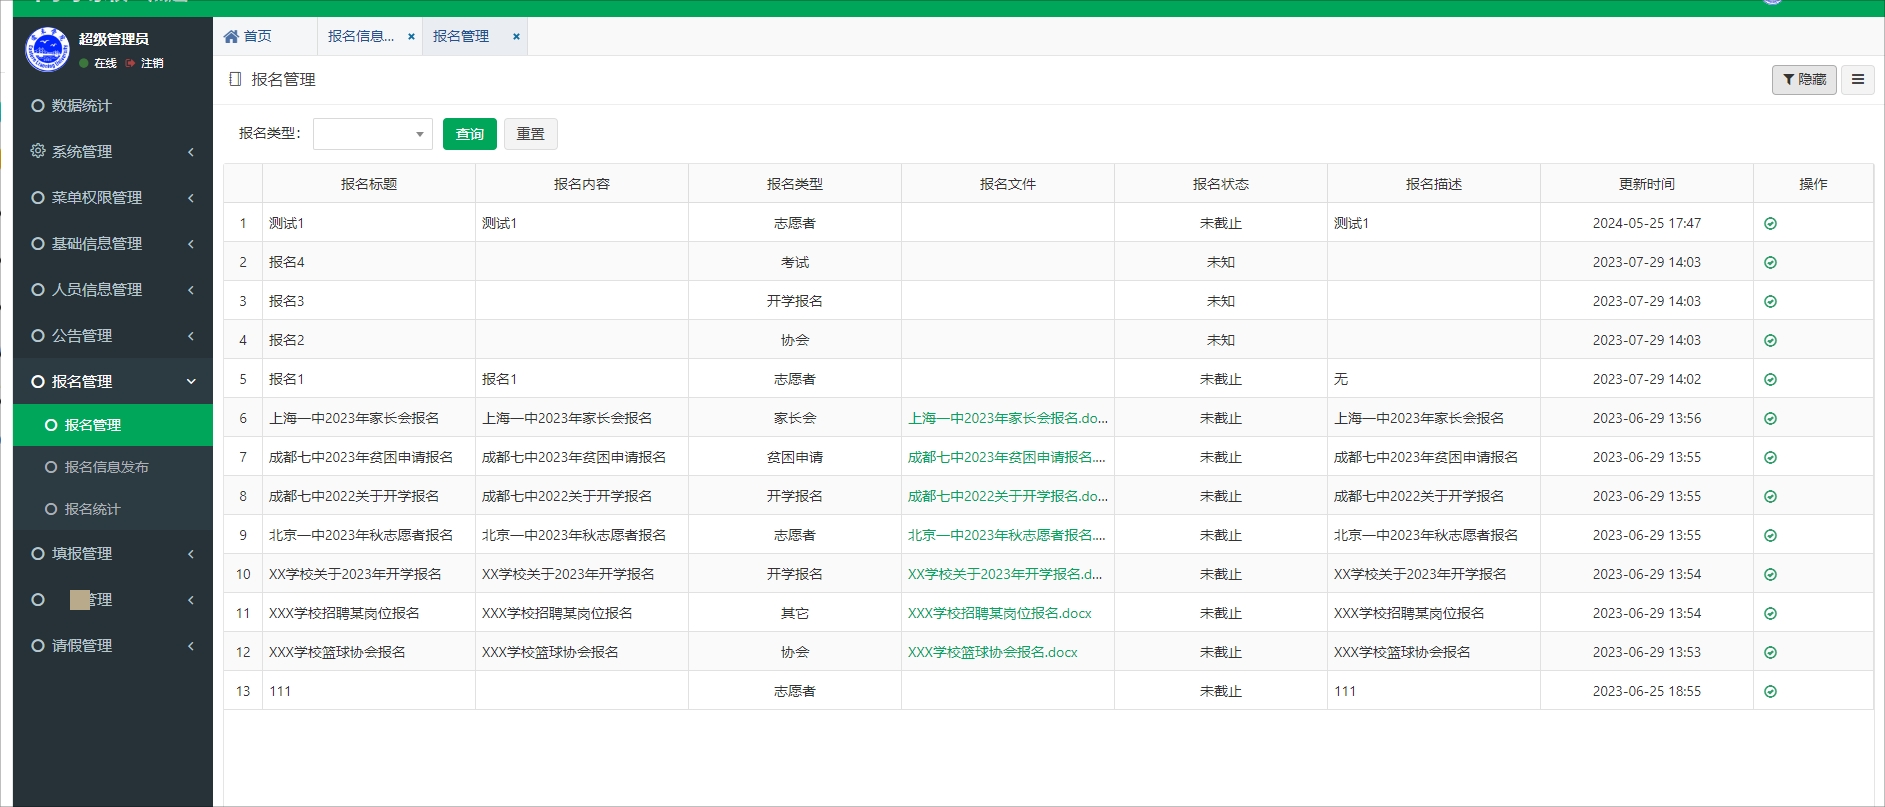The width and height of the screenshot is (1885, 807).
Task: Expand the 基础信息管理 menu
Action: click(x=113, y=243)
